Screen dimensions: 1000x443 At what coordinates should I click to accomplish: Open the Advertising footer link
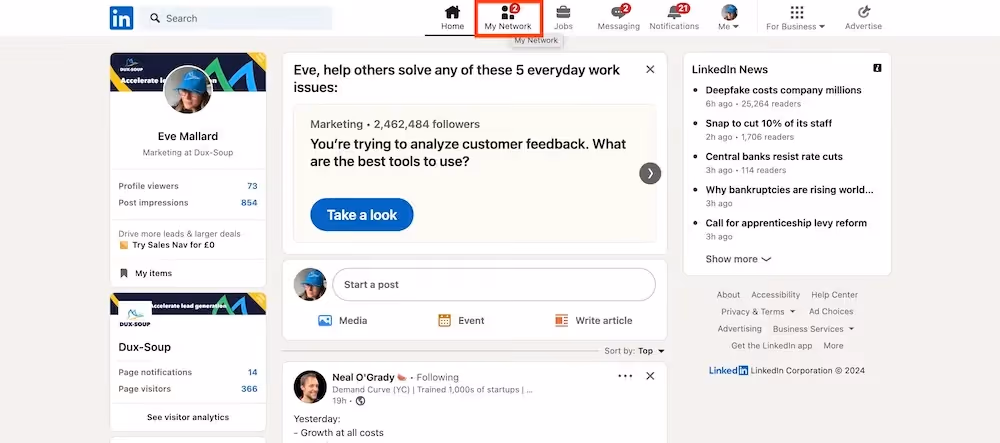point(739,329)
